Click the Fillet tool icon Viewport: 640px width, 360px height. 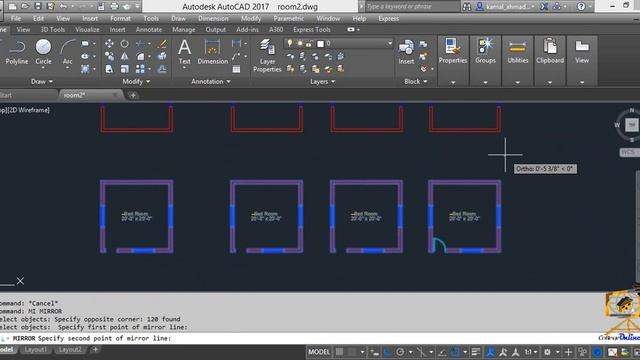click(x=140, y=56)
